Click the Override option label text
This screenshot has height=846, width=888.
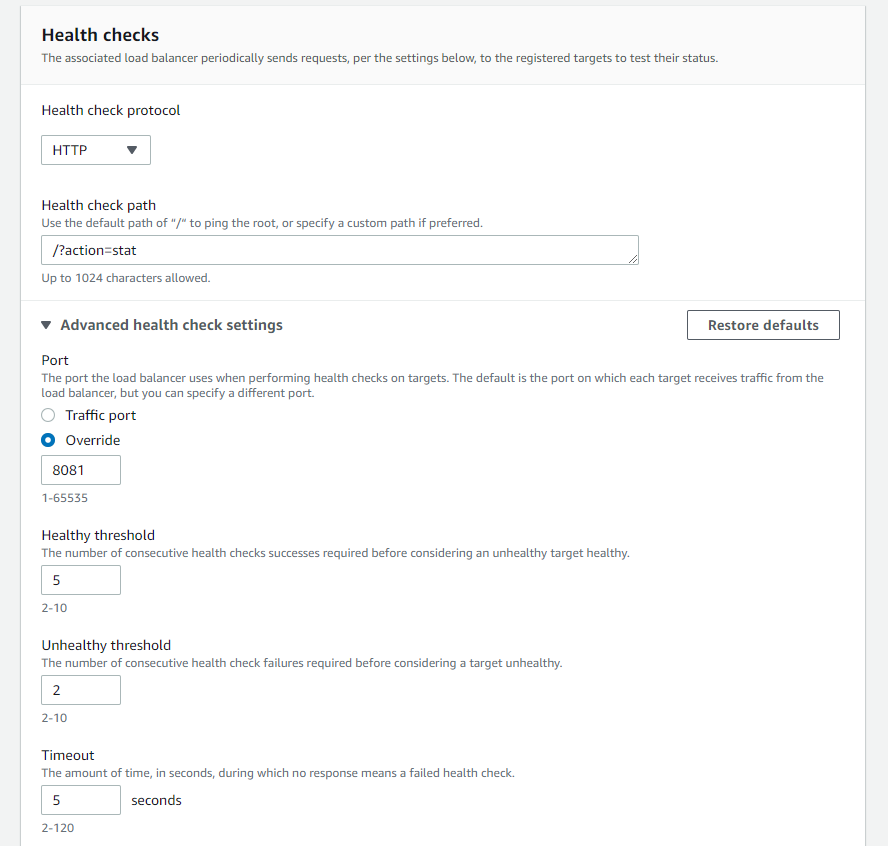click(93, 440)
